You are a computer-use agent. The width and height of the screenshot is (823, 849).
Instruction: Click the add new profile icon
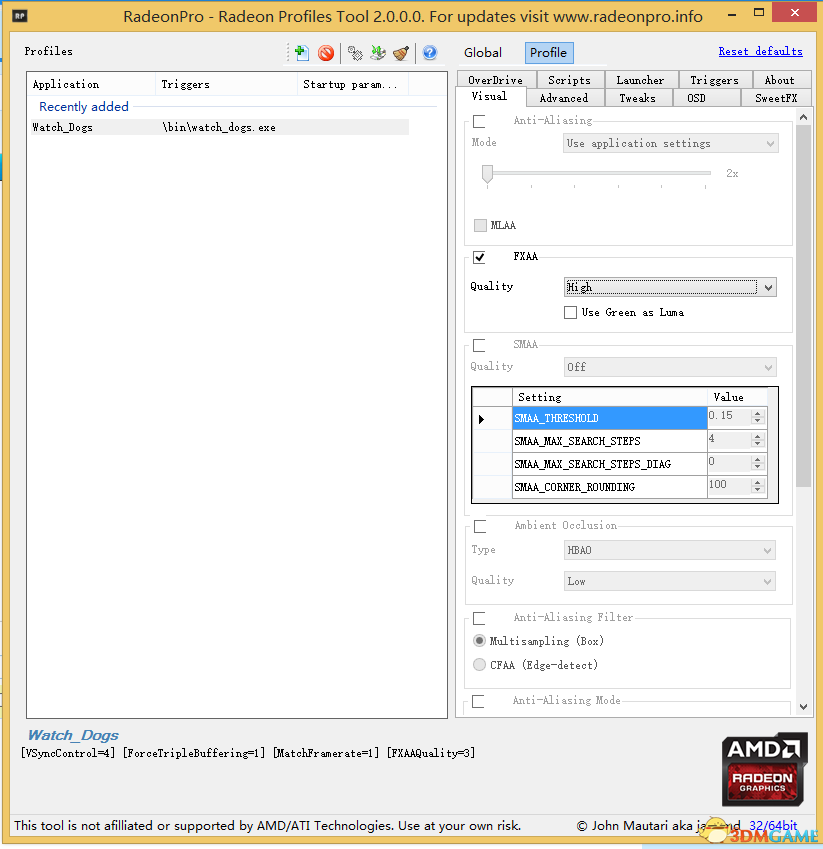pos(301,53)
